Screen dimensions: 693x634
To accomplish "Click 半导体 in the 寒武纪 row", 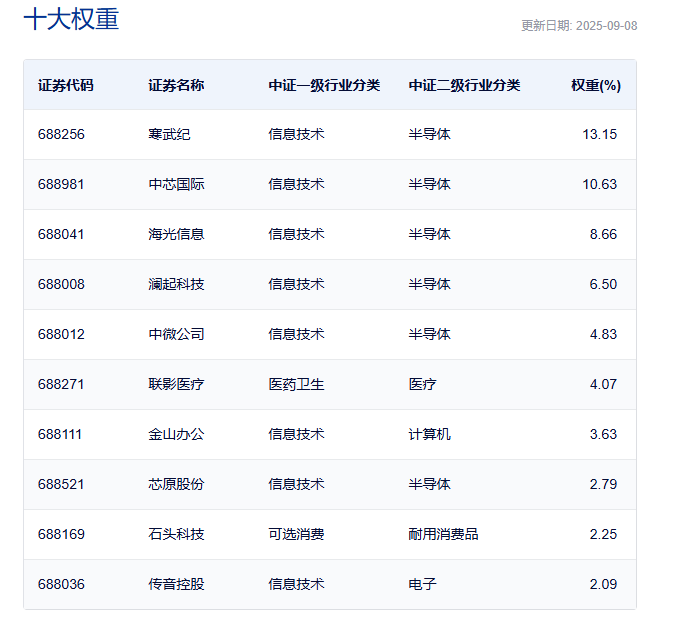I will pyautogui.click(x=430, y=134).
